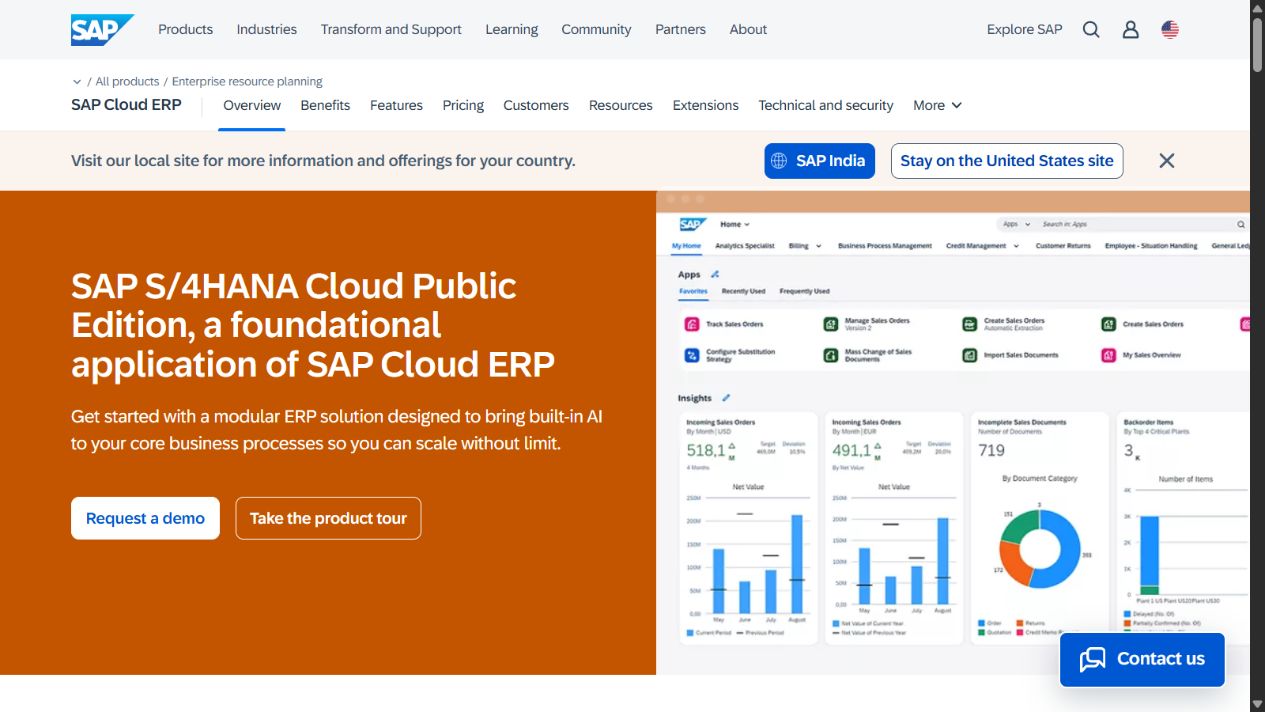Click Track Sales Orders tile icon in screenshot

pos(691,324)
